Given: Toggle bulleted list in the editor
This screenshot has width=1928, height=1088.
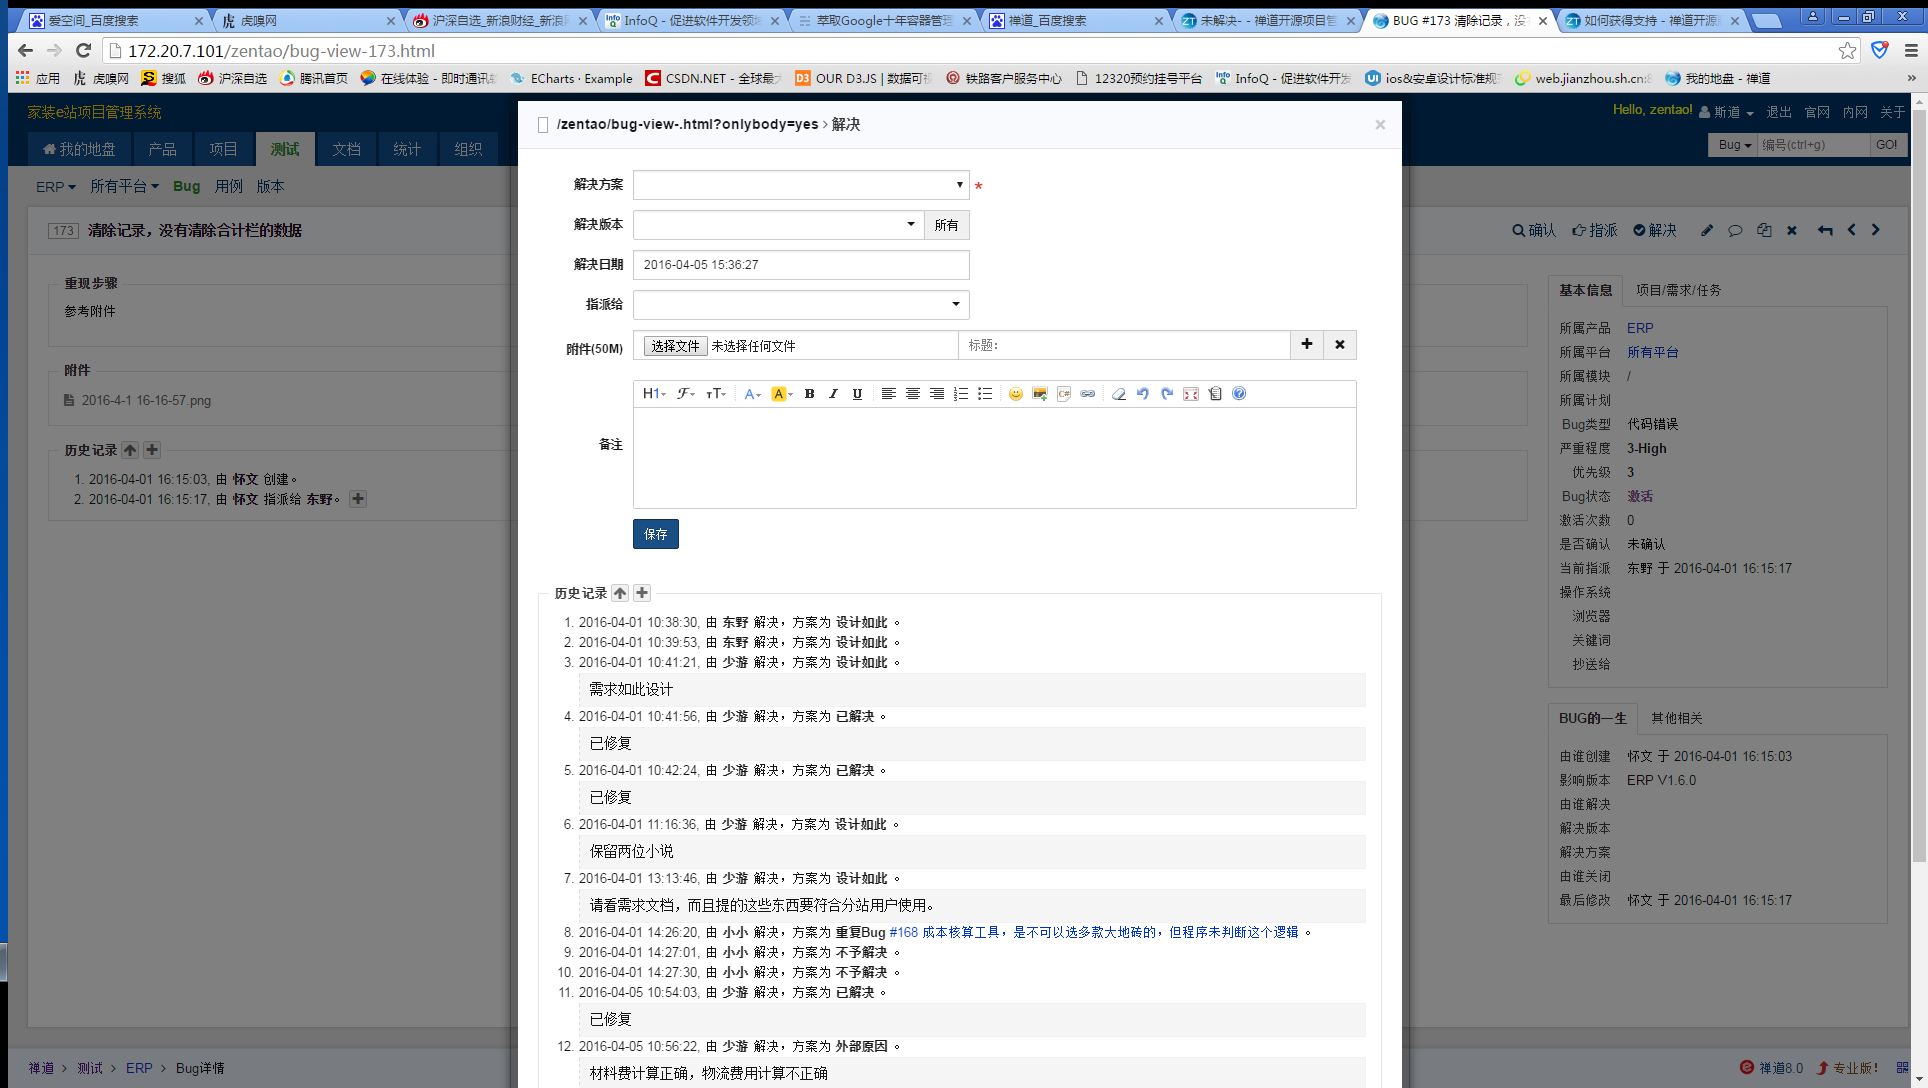Looking at the screenshot, I should (x=984, y=394).
